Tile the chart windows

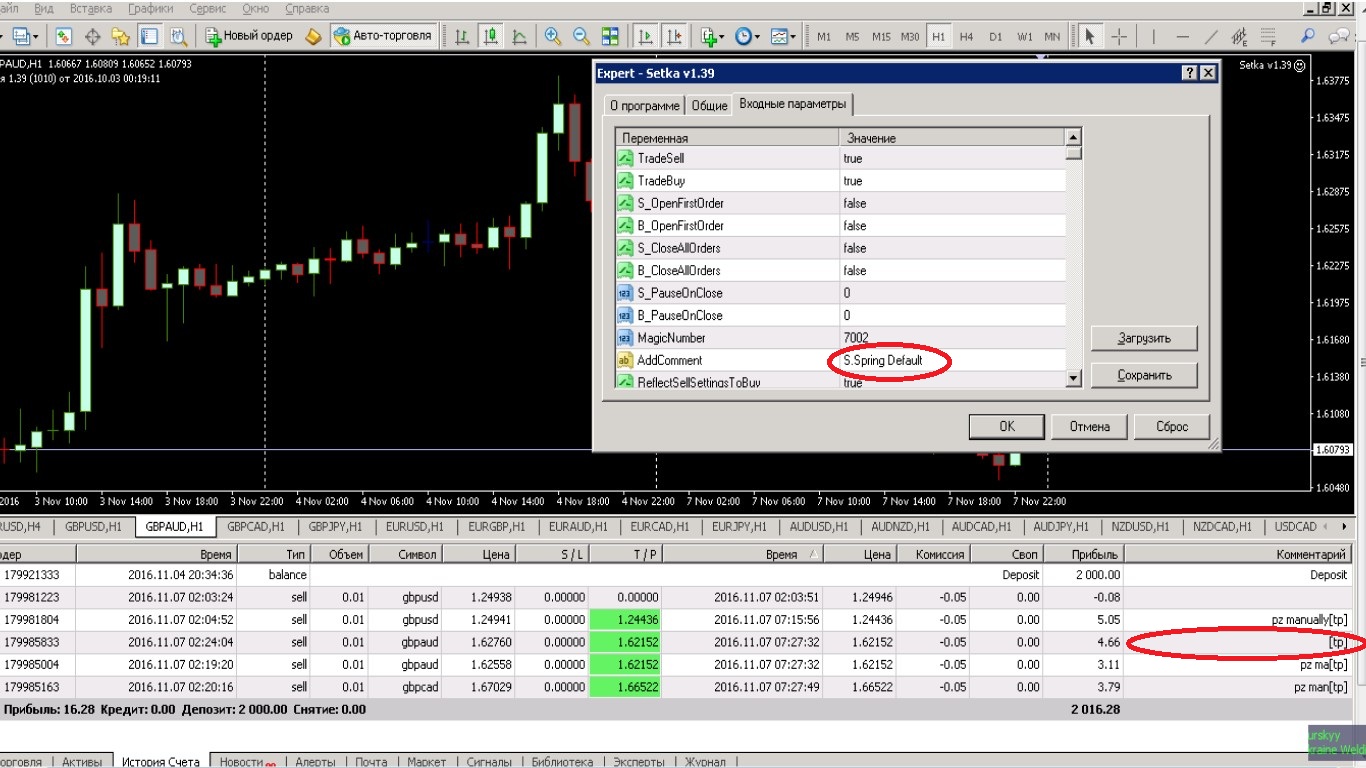pos(610,36)
